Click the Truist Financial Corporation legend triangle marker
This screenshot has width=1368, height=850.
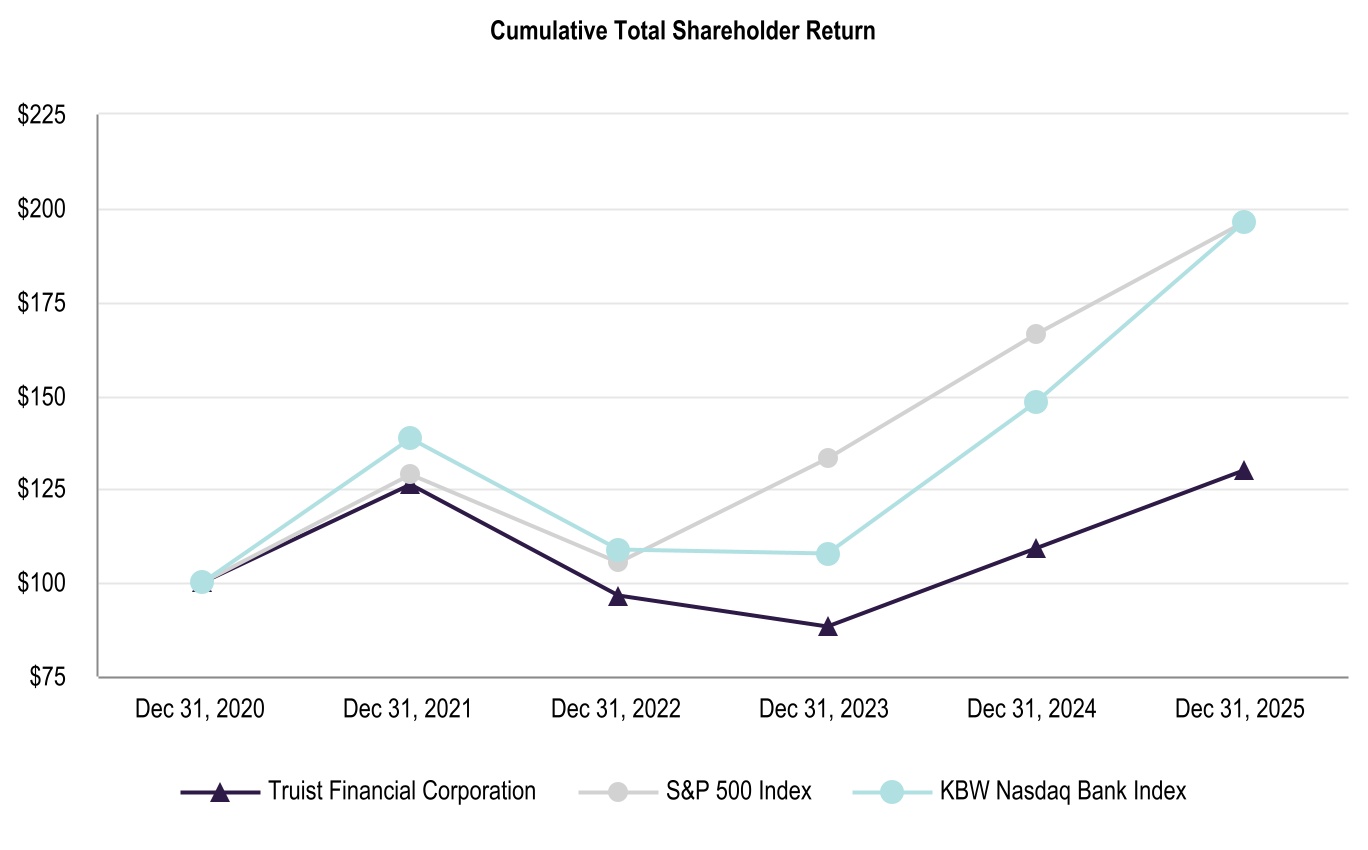pyautogui.click(x=220, y=792)
